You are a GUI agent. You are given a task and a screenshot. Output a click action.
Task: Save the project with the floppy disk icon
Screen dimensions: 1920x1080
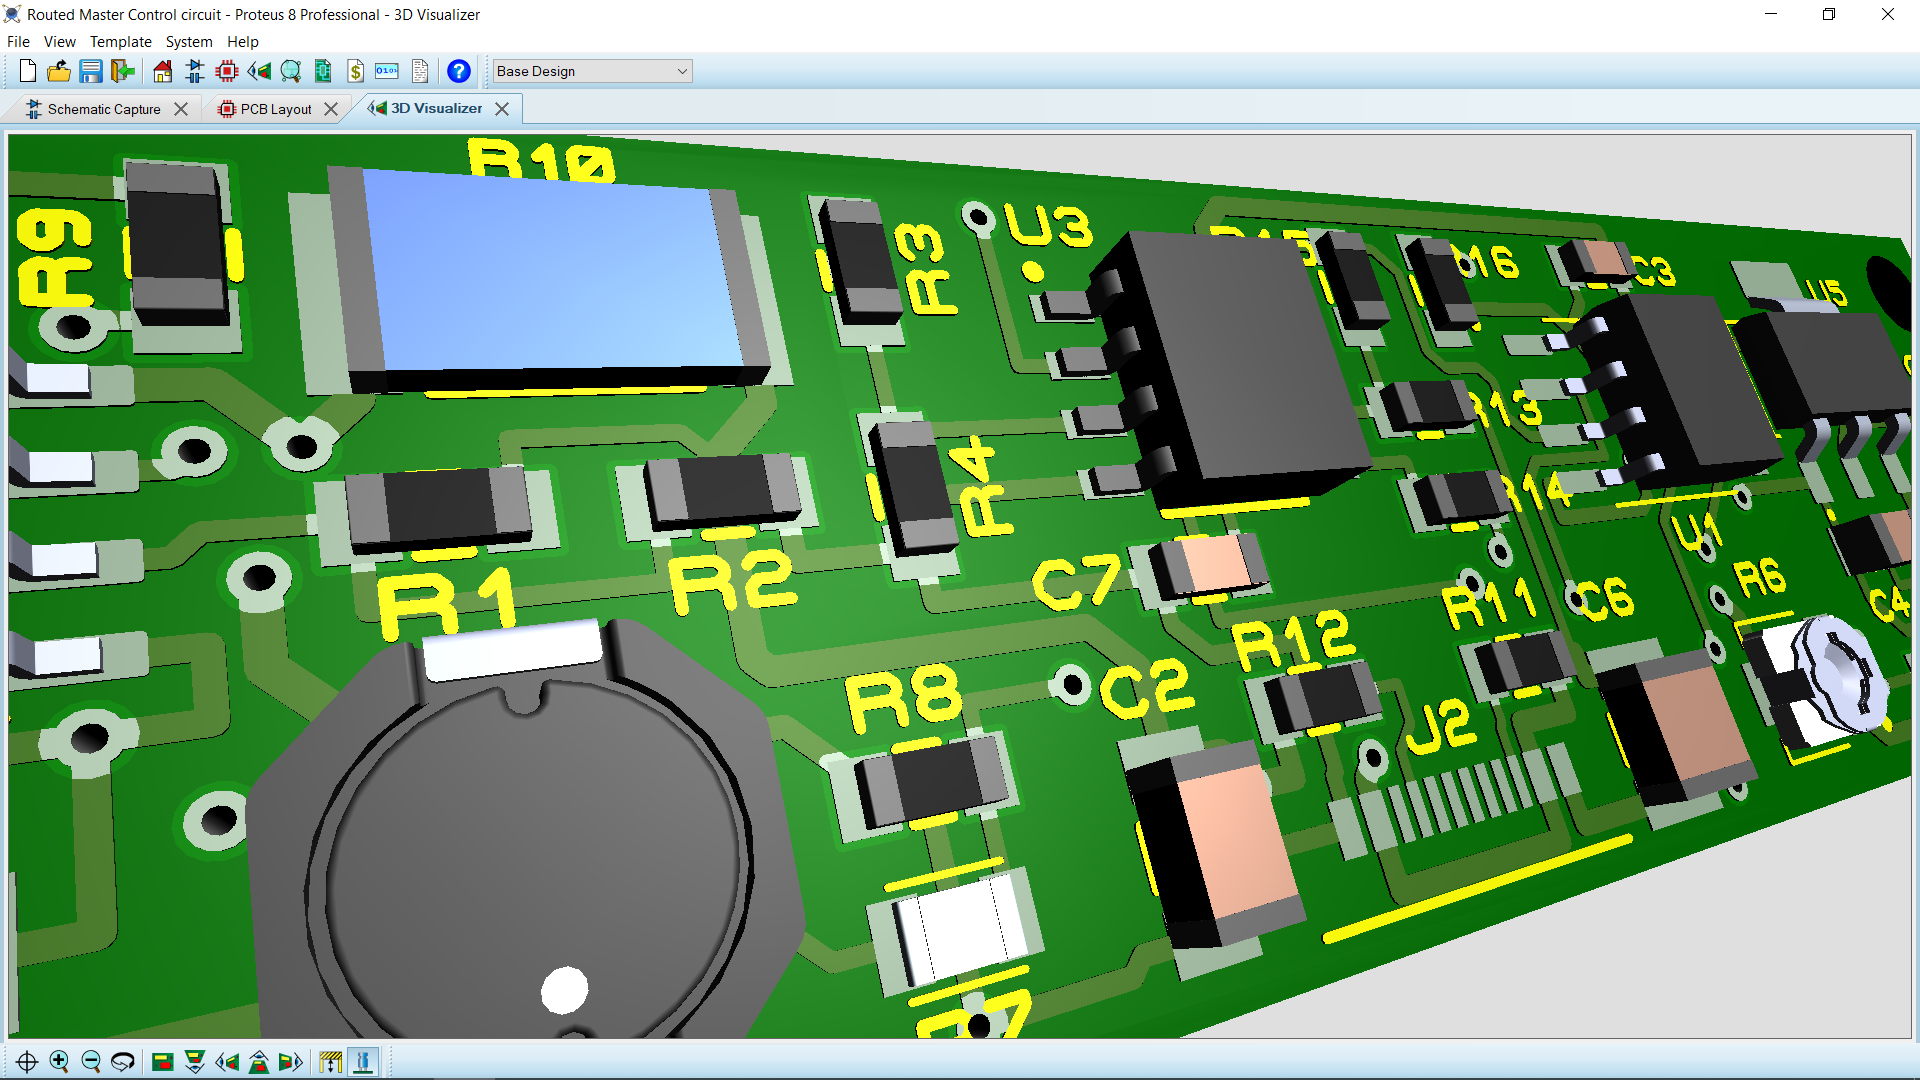point(91,71)
